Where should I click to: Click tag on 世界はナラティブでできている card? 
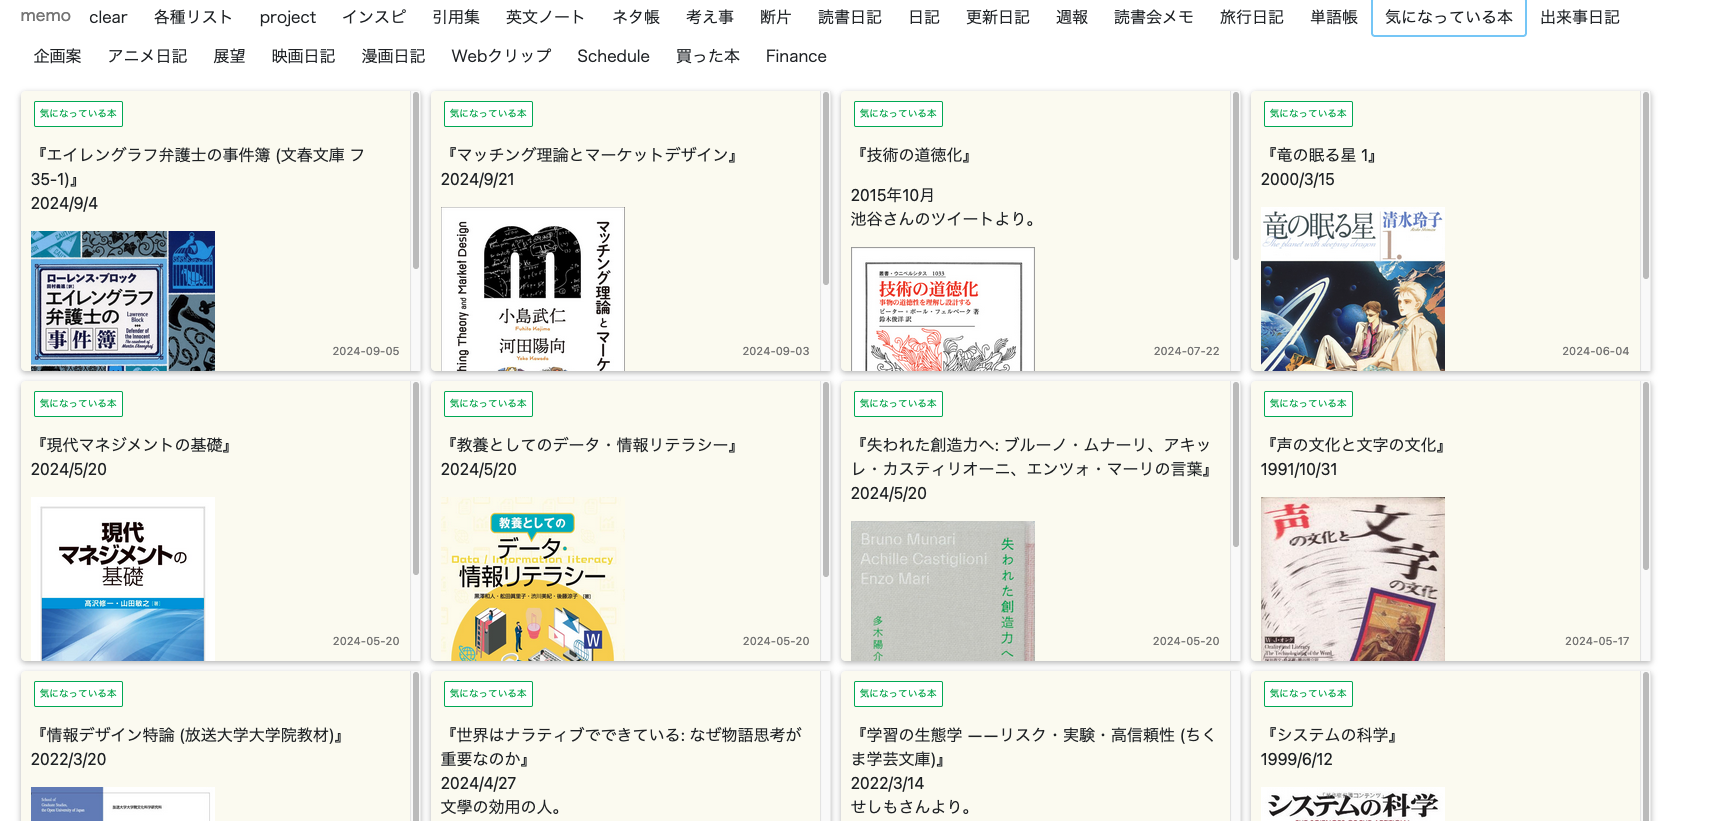pos(488,694)
